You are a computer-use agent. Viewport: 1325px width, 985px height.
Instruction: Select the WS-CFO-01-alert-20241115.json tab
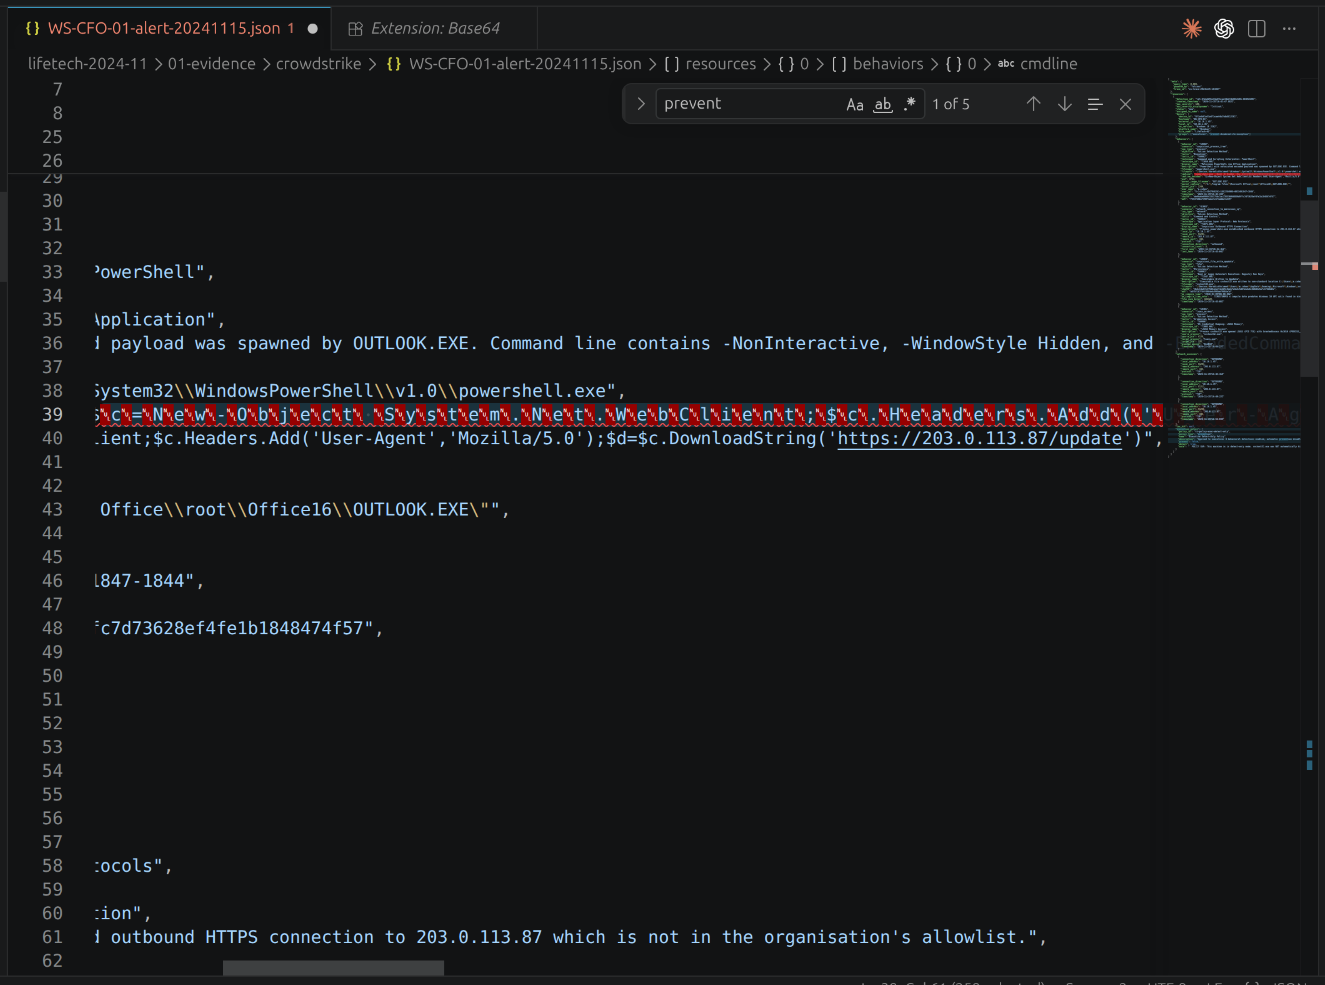coord(172,28)
